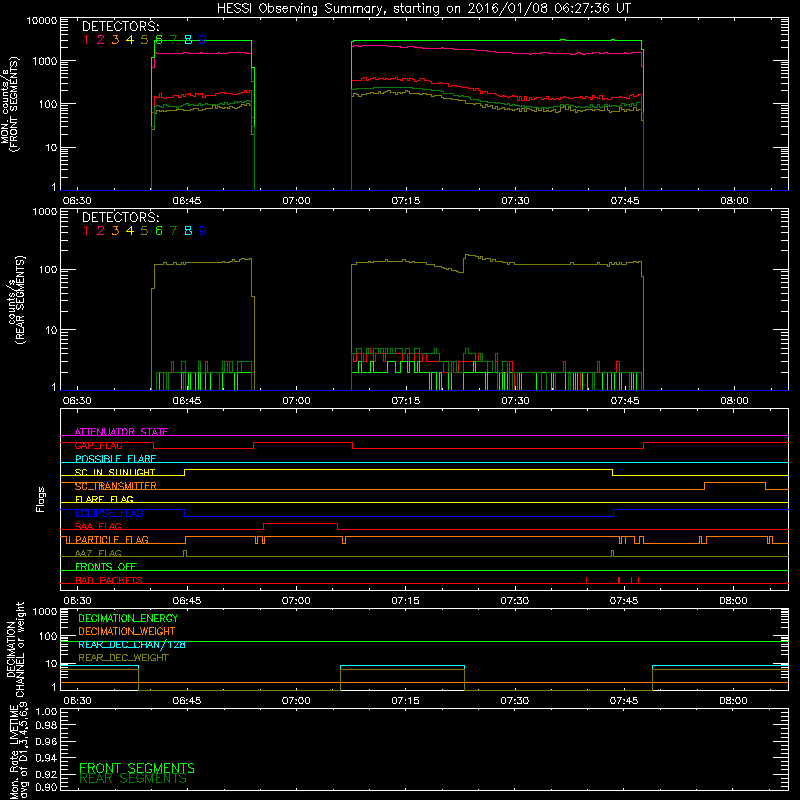Select the FLARE_FLAG label
Image resolution: width=800 pixels, height=800 pixels.
tap(104, 499)
